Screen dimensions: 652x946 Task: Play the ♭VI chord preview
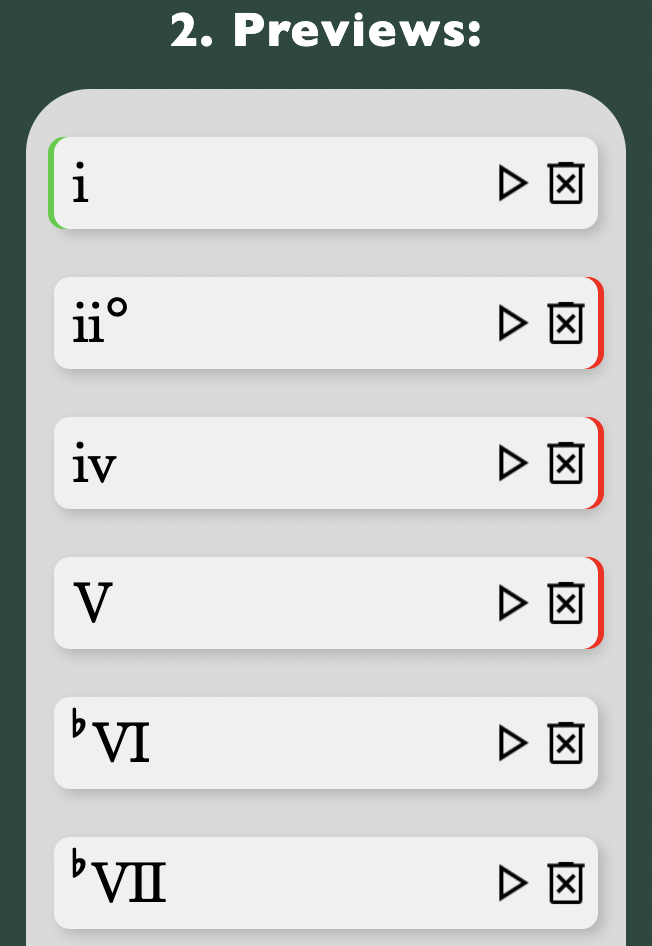point(512,743)
